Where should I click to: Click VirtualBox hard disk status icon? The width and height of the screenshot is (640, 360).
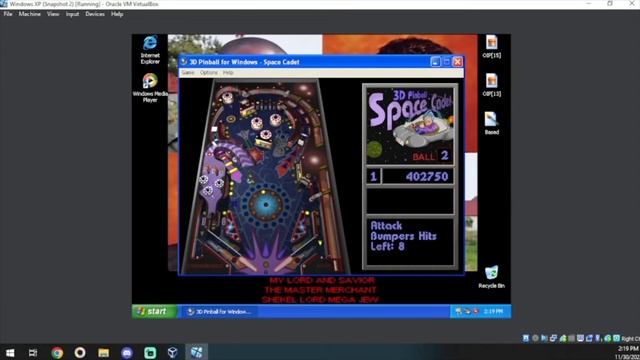tap(525, 338)
